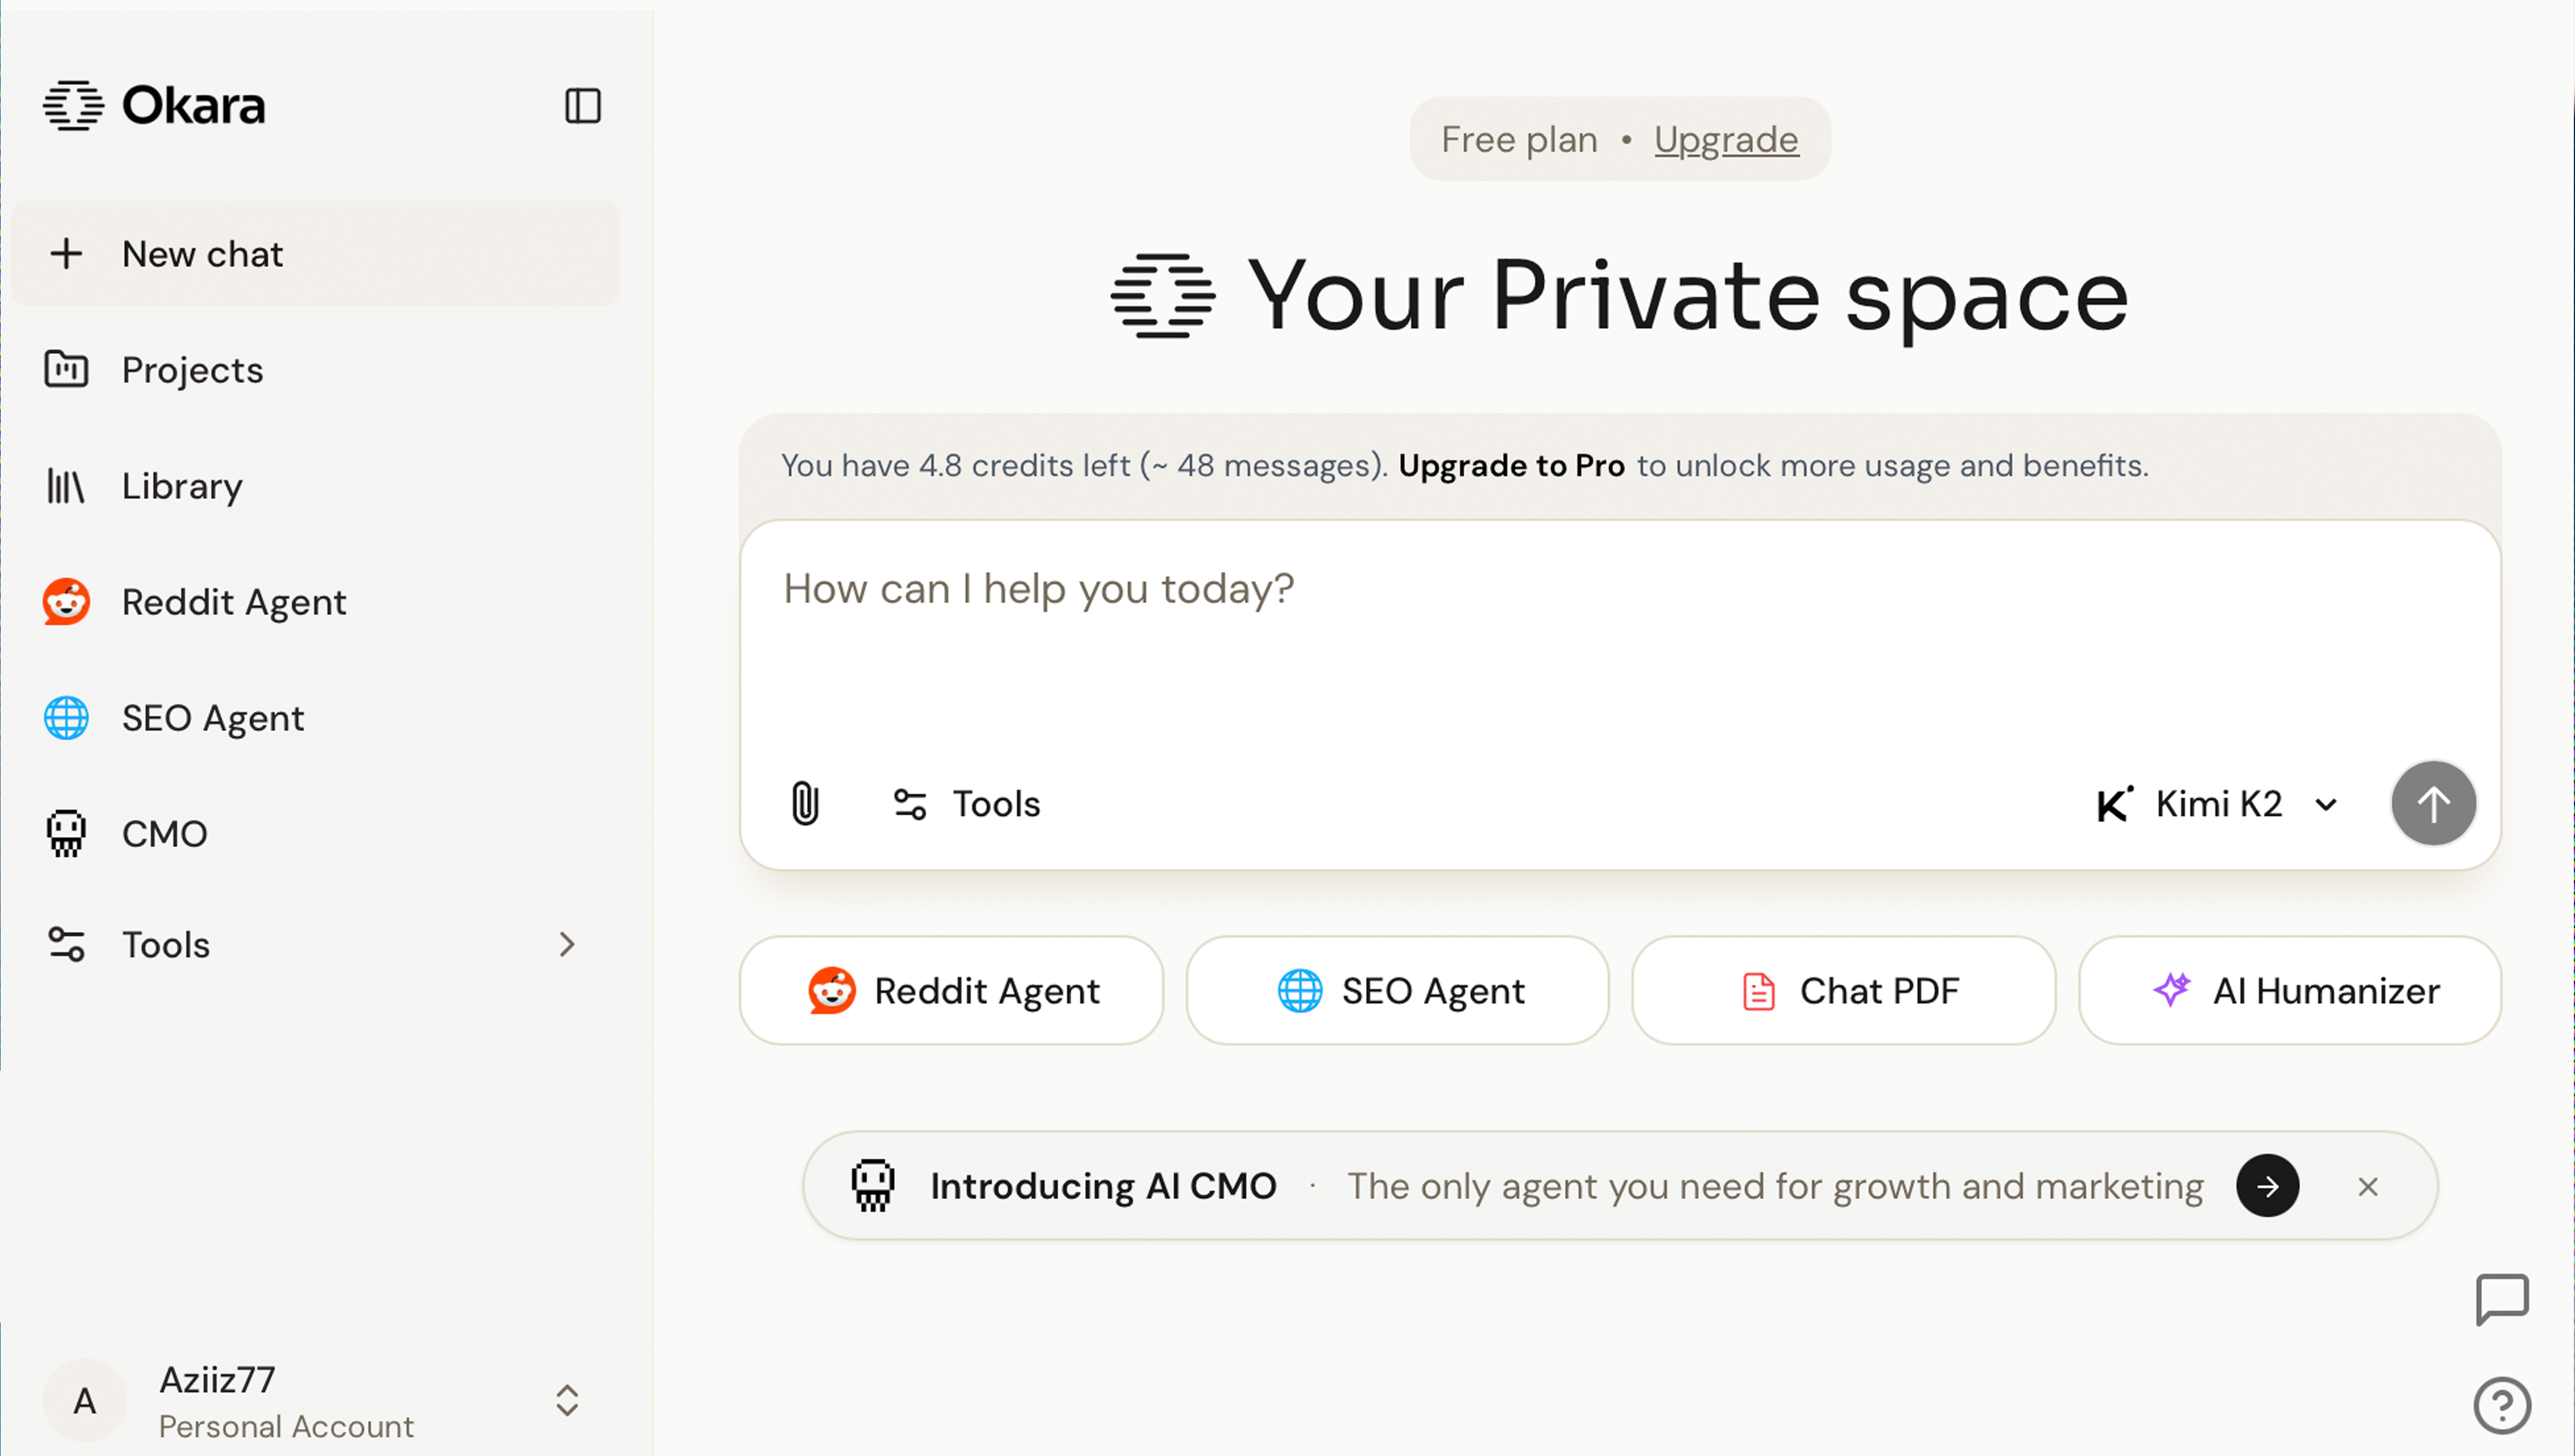Collapse the sidebar with the panel icon

(583, 106)
